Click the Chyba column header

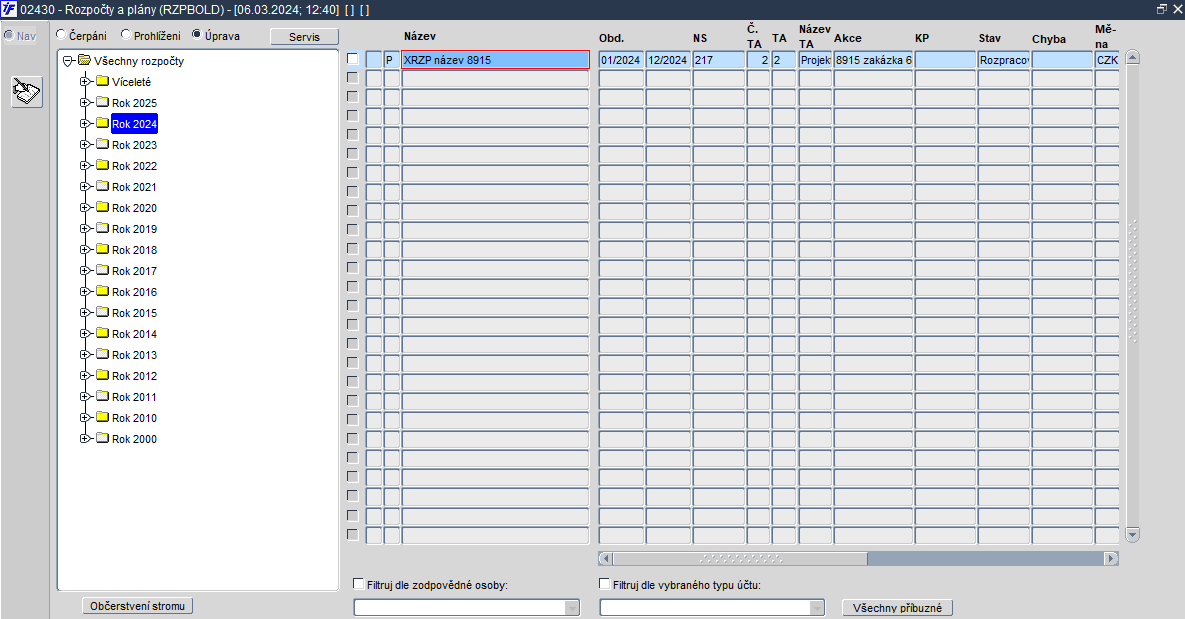pos(1049,39)
